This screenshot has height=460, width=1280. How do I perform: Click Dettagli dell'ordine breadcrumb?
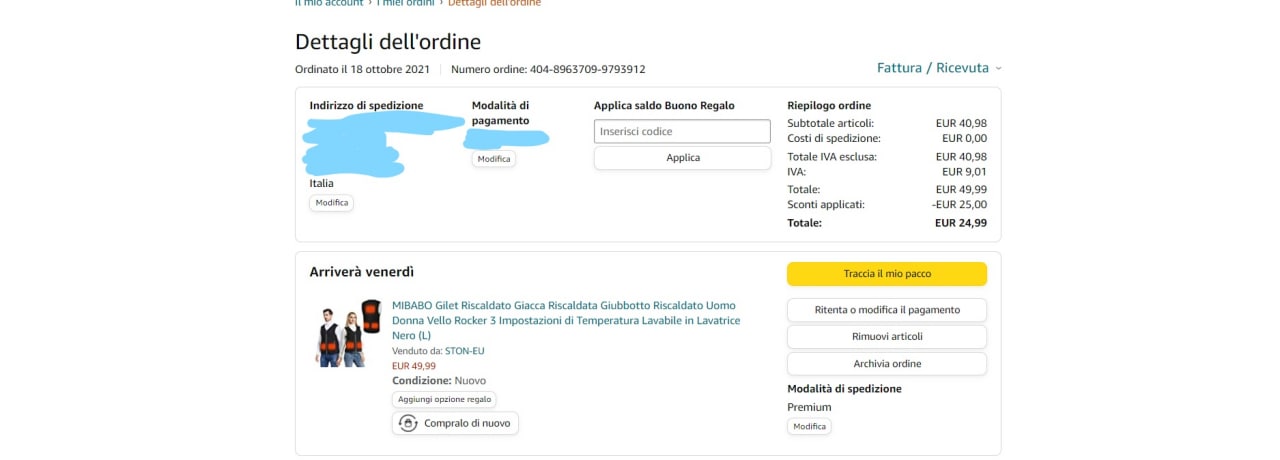(494, 3)
